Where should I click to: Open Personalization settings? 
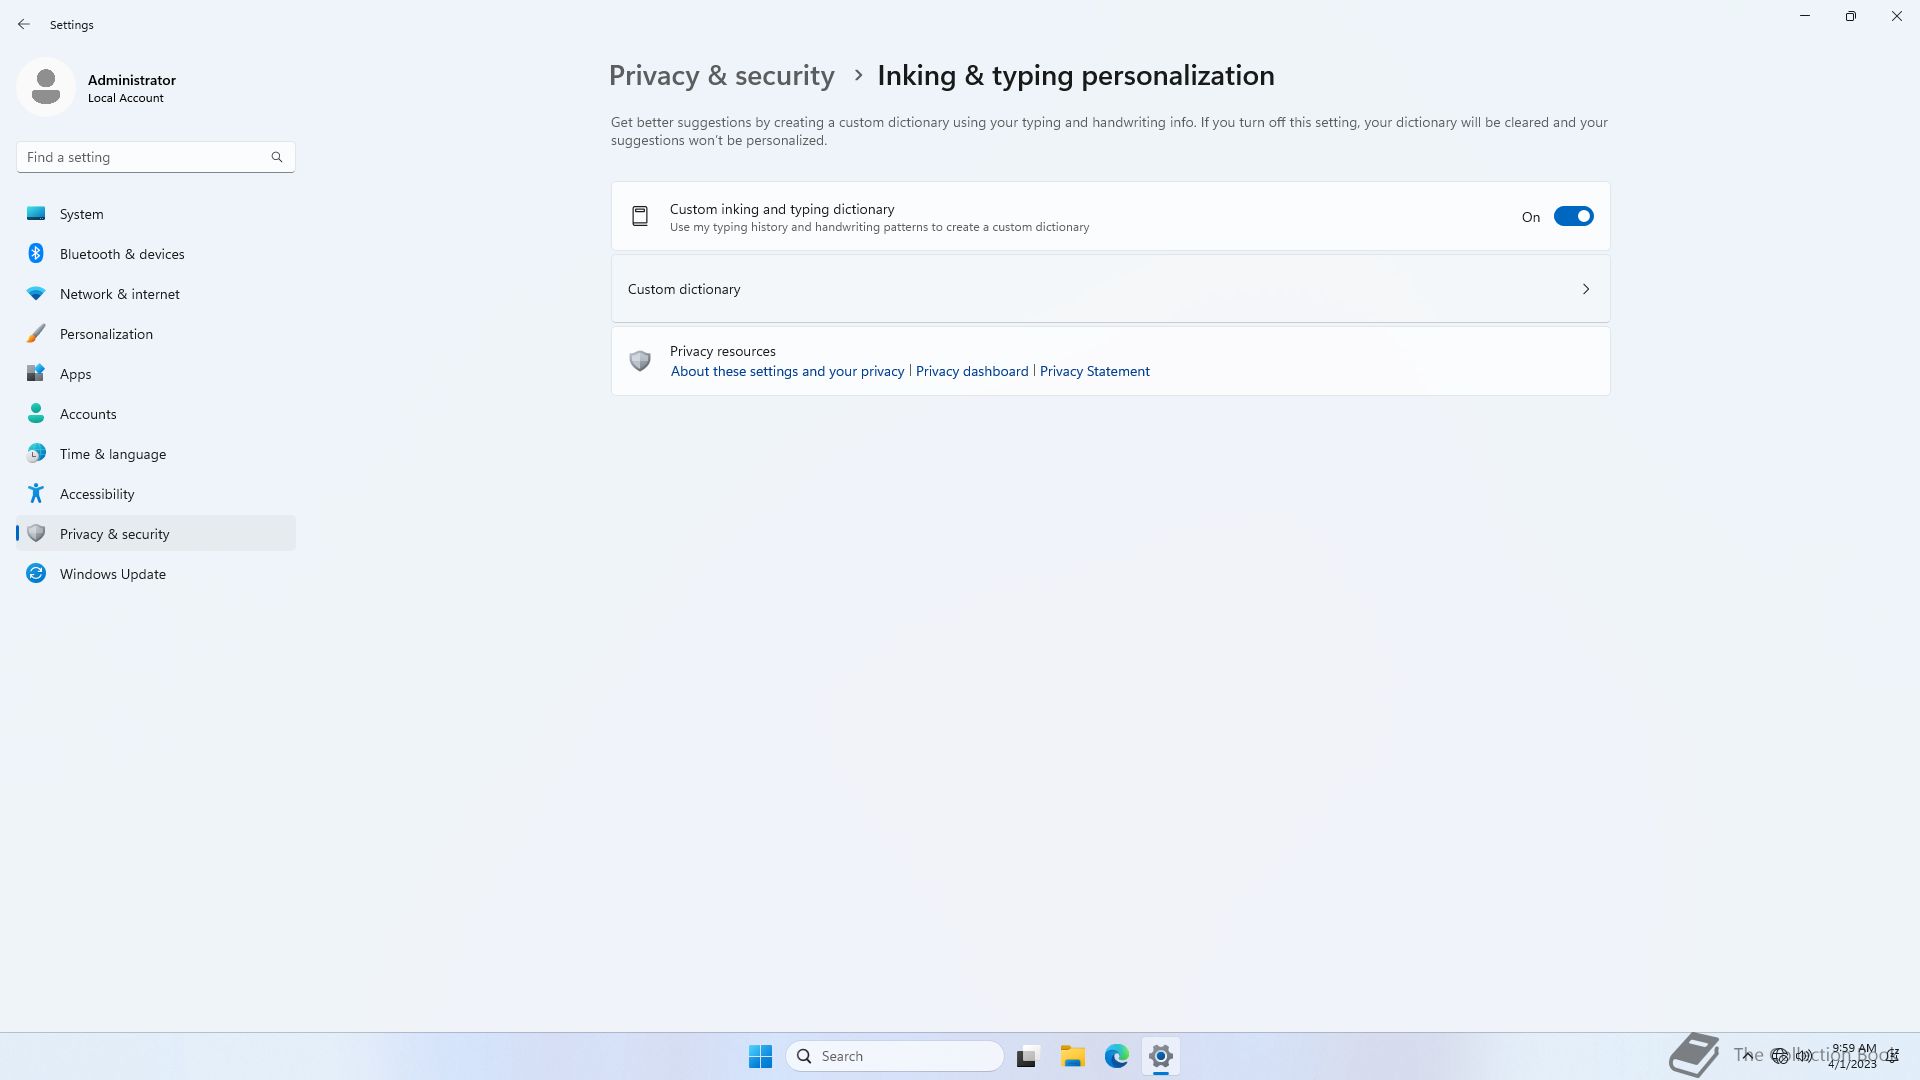pos(106,334)
